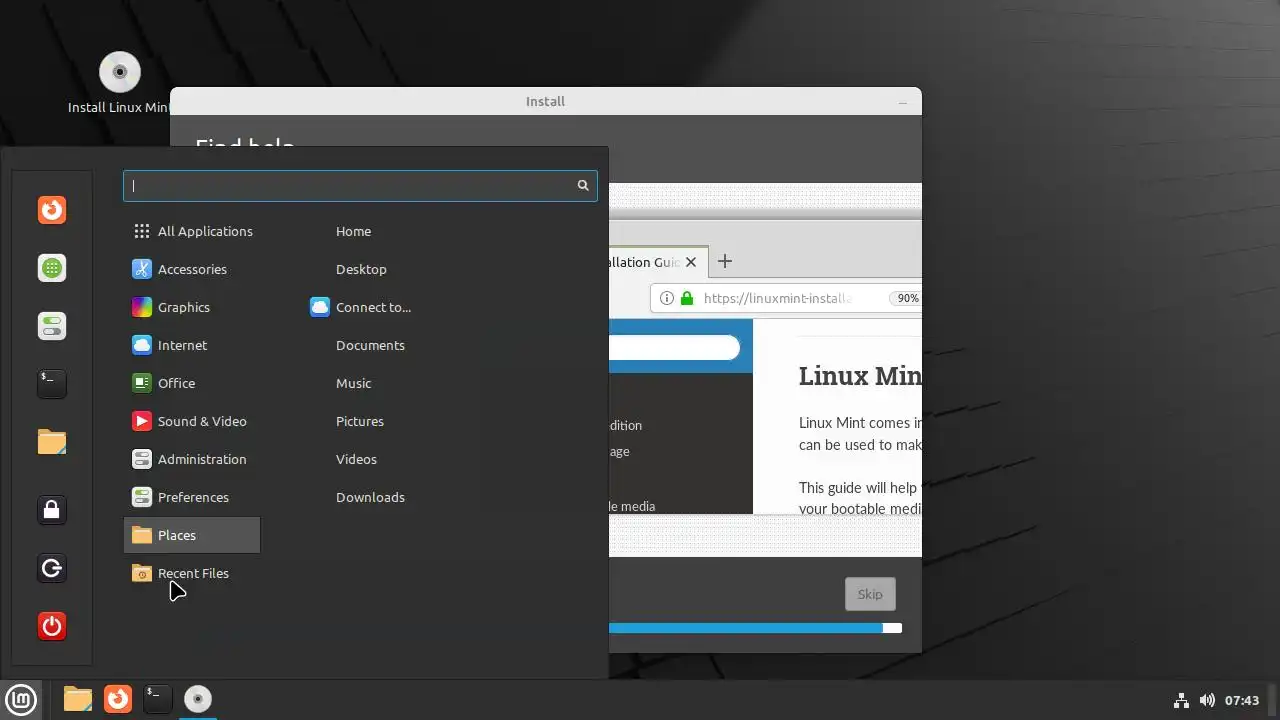The image size is (1280, 720).
Task: Click the Install window title bar
Action: tap(545, 101)
